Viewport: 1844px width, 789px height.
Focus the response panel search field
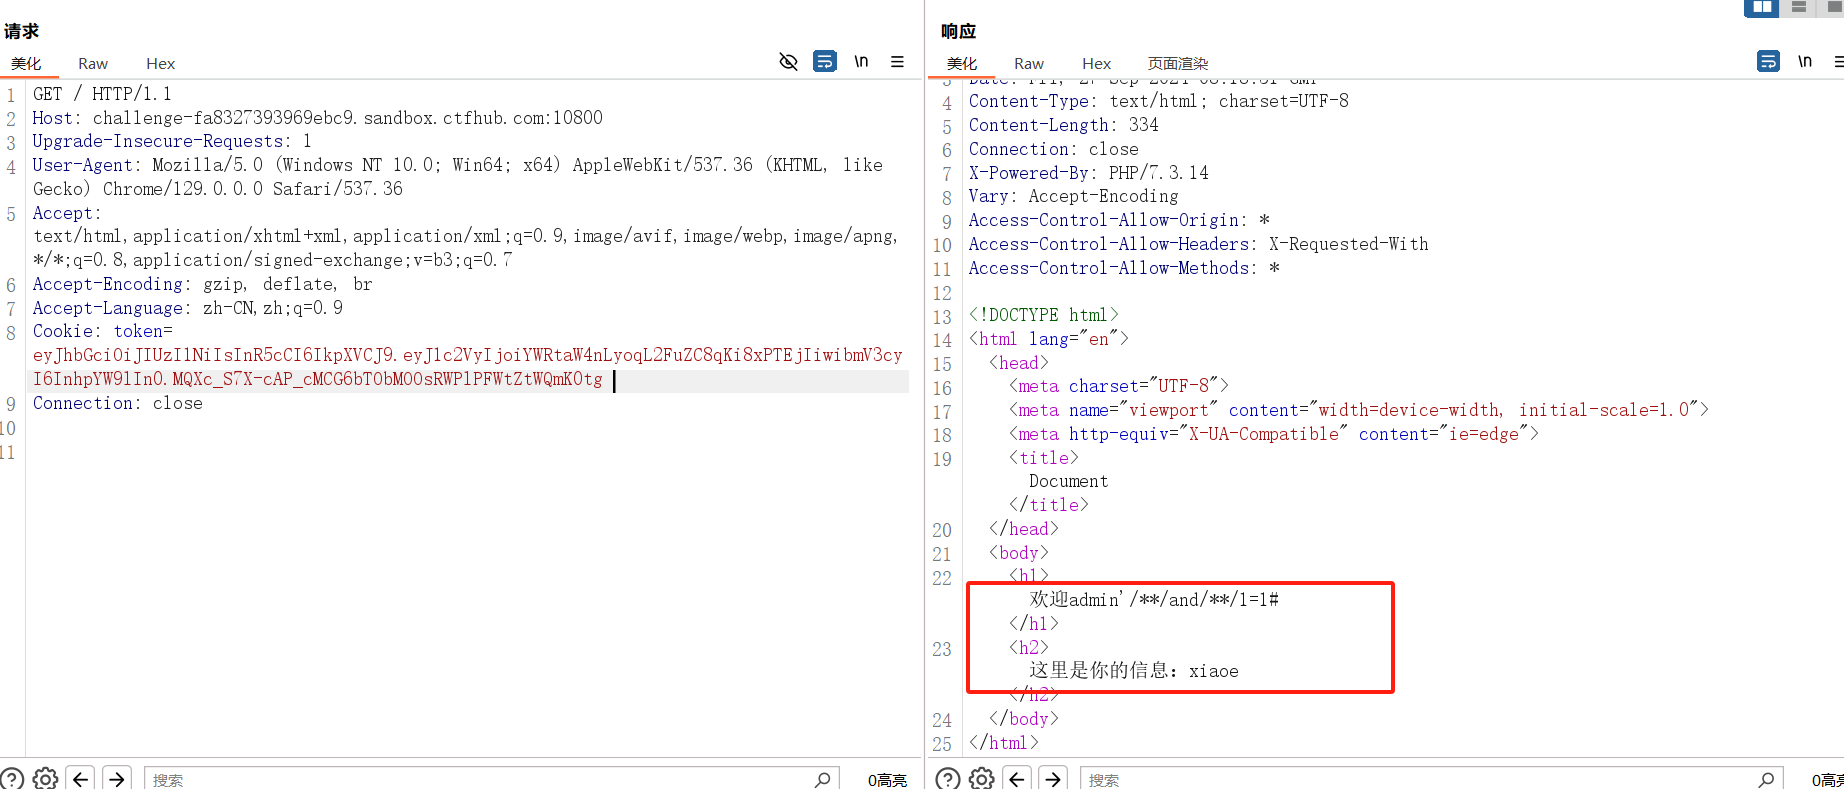click(1420, 779)
